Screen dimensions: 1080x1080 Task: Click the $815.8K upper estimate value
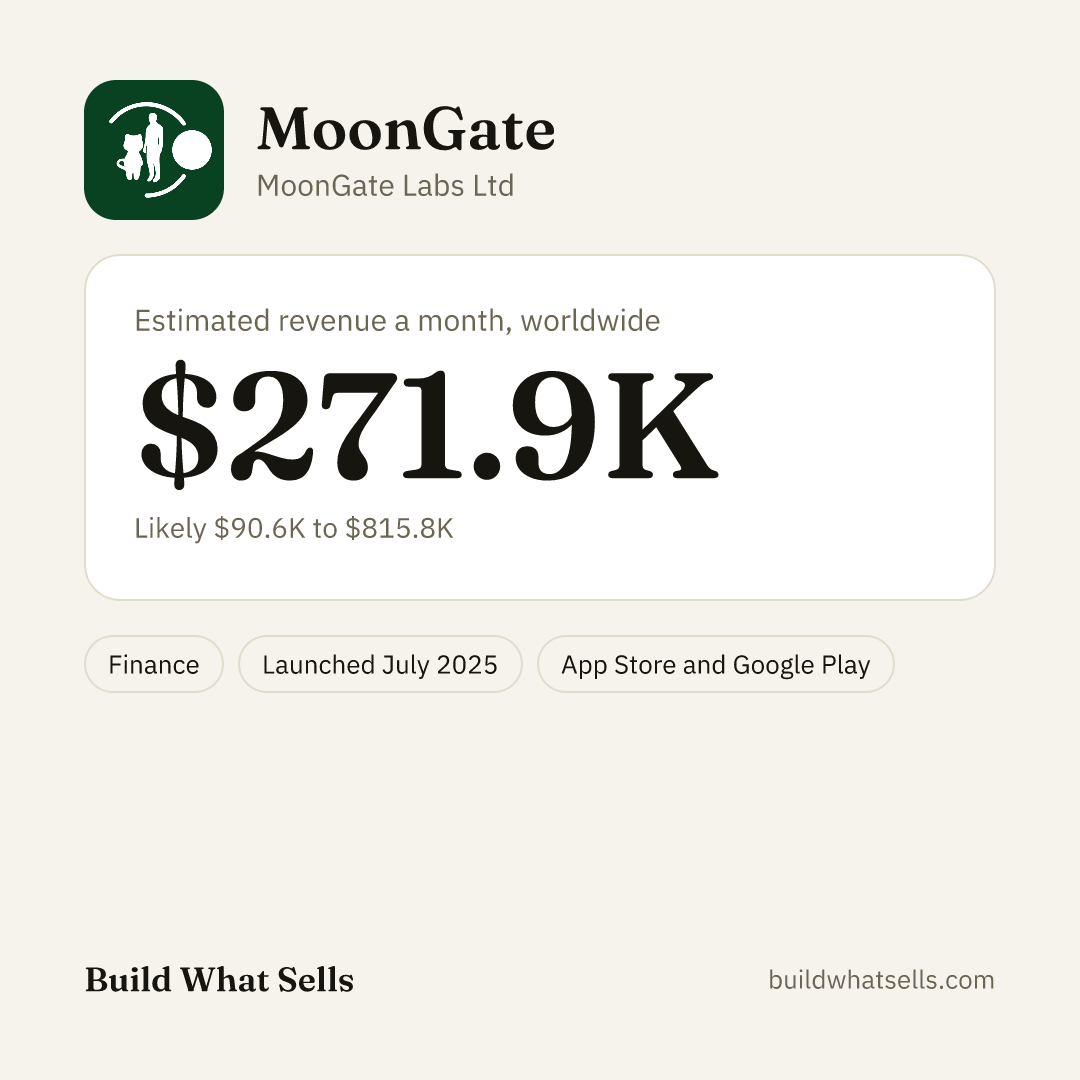(x=399, y=528)
